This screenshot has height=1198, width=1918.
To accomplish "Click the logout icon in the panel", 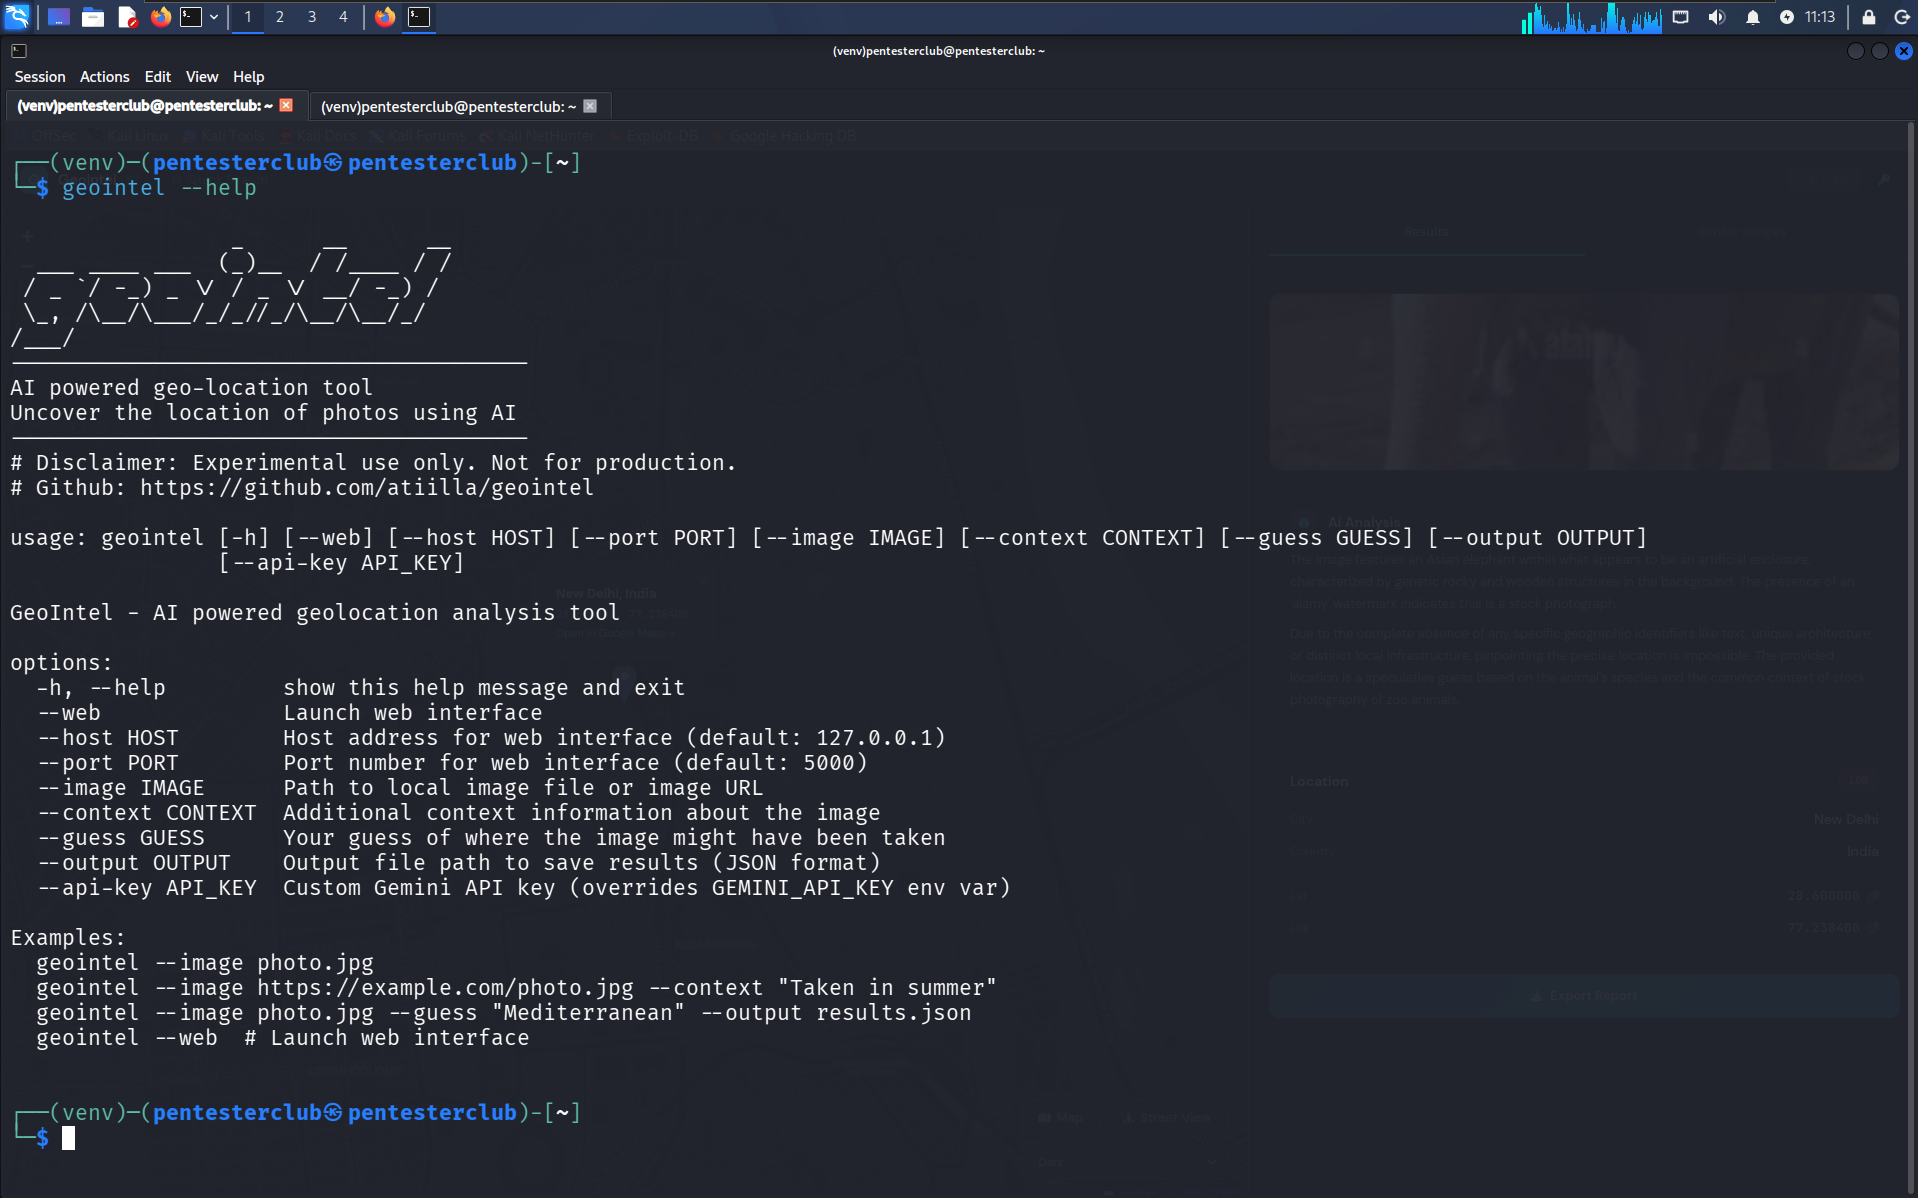I will pyautogui.click(x=1902, y=17).
